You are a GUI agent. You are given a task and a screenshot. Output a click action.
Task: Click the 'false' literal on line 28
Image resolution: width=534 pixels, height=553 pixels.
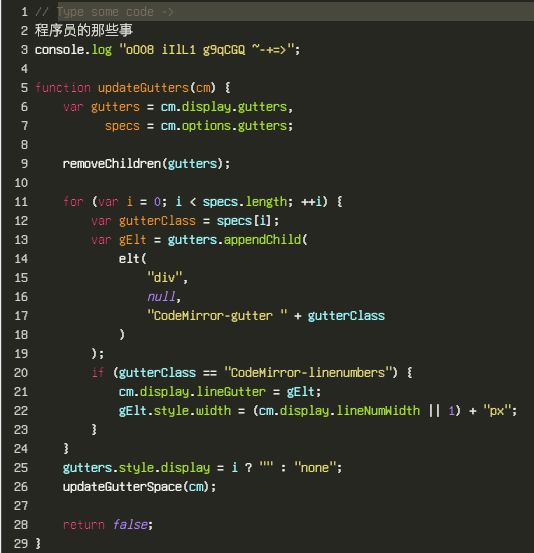pyautogui.click(x=130, y=525)
